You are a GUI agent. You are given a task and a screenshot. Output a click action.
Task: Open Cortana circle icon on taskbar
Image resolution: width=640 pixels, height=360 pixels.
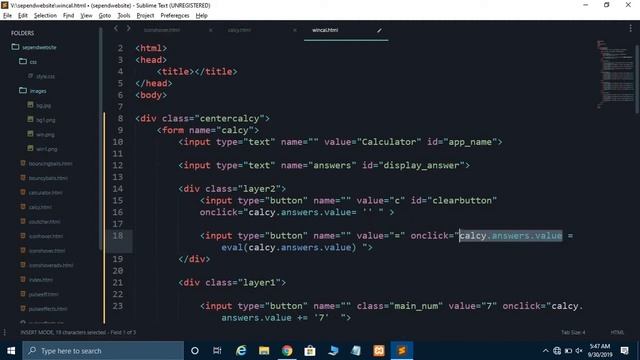click(195, 351)
